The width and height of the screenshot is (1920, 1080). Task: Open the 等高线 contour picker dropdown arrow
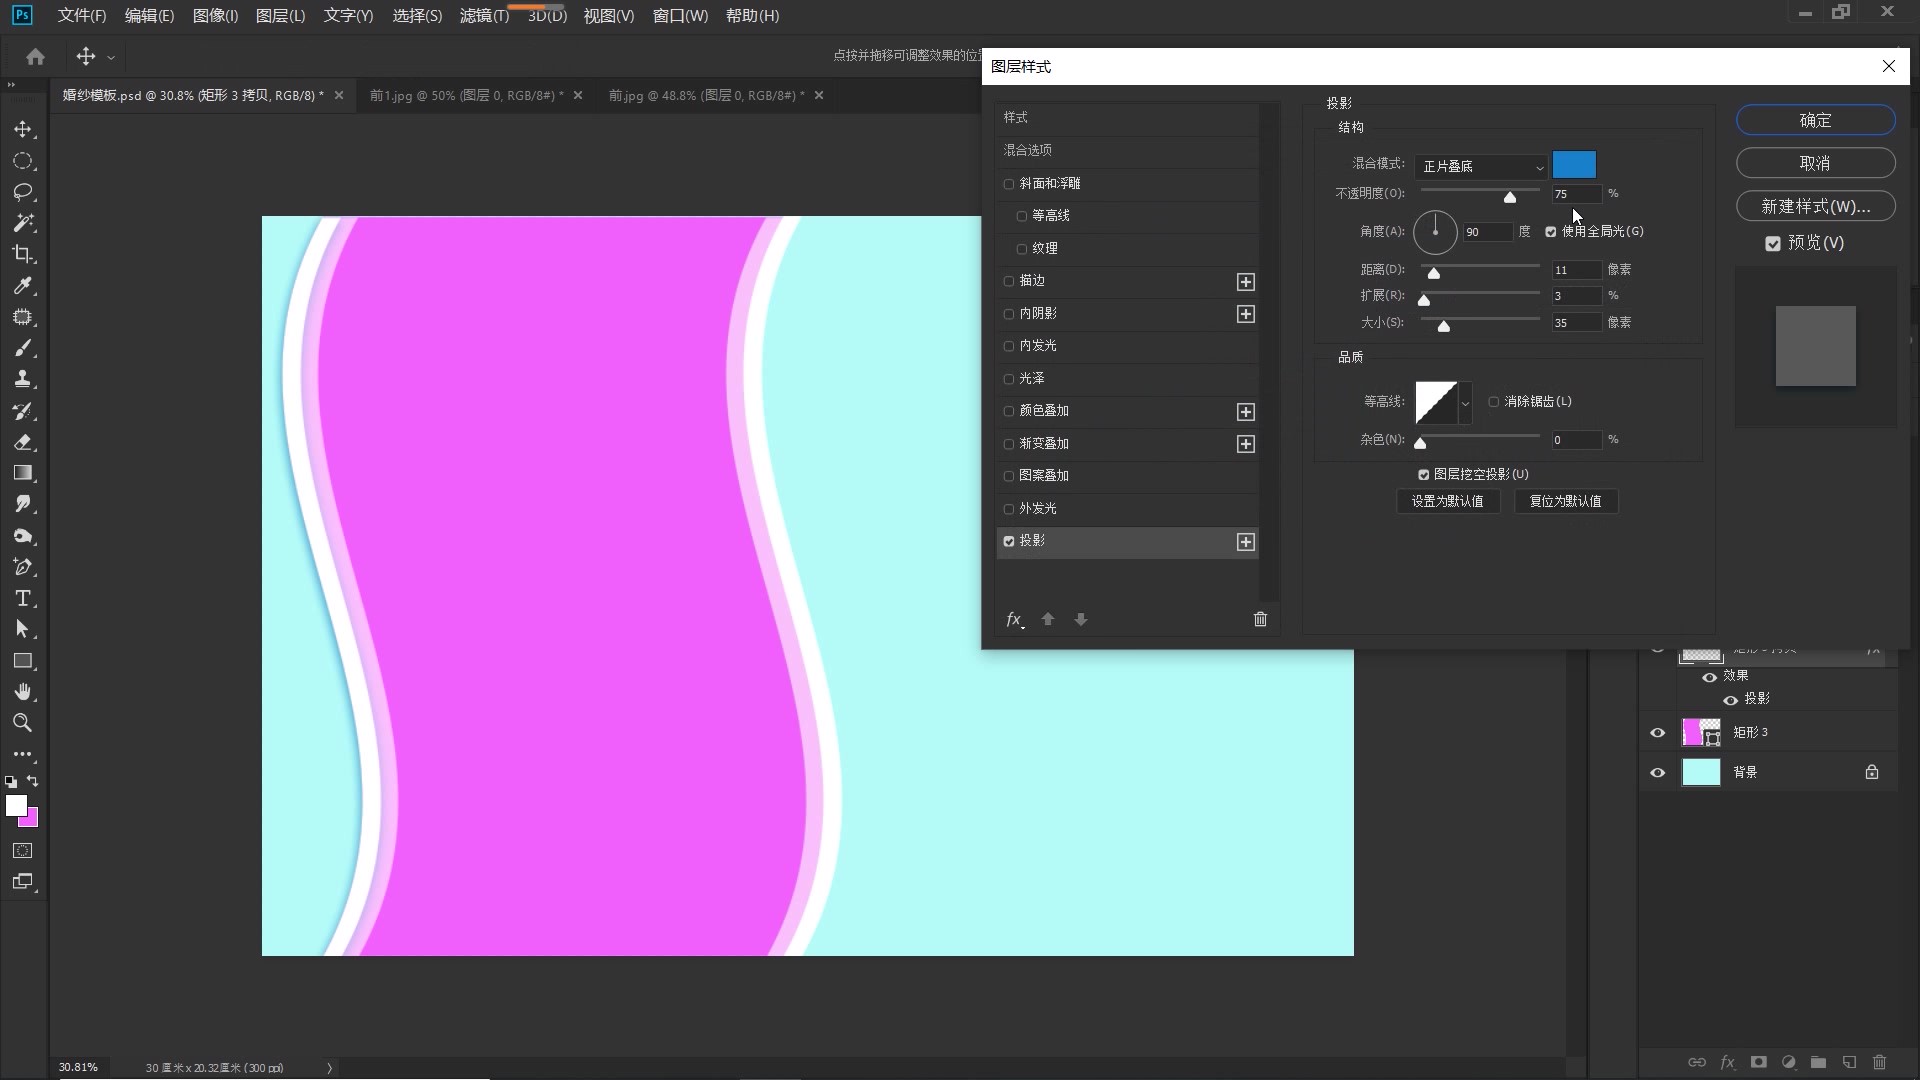click(x=1465, y=403)
